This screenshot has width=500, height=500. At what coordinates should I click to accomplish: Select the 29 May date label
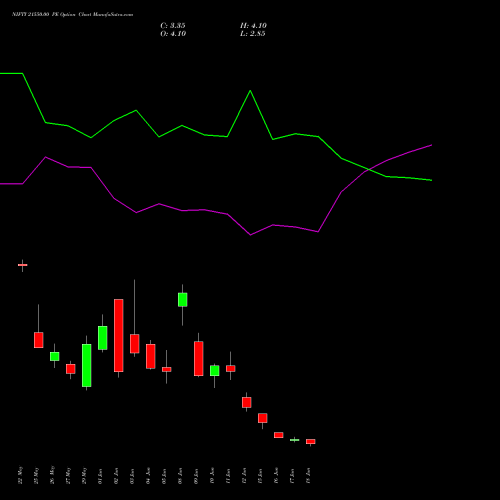[x=84, y=475]
